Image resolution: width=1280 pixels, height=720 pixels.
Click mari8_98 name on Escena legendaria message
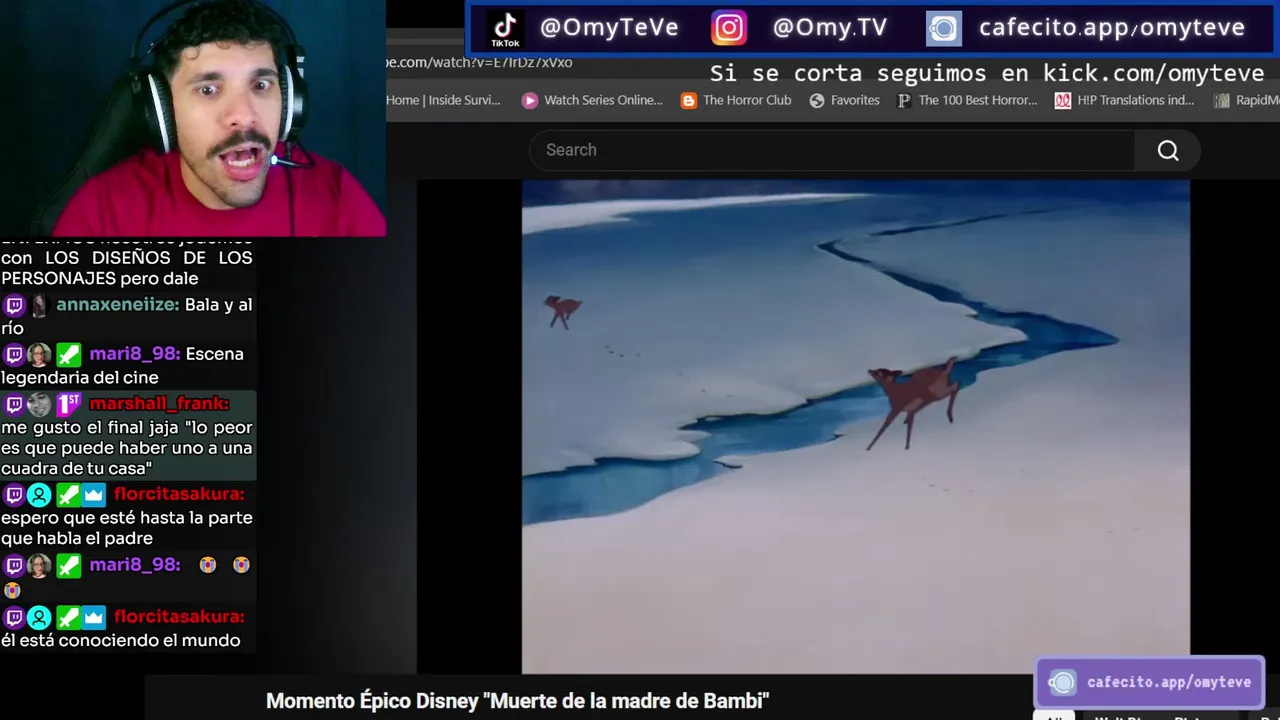135,354
